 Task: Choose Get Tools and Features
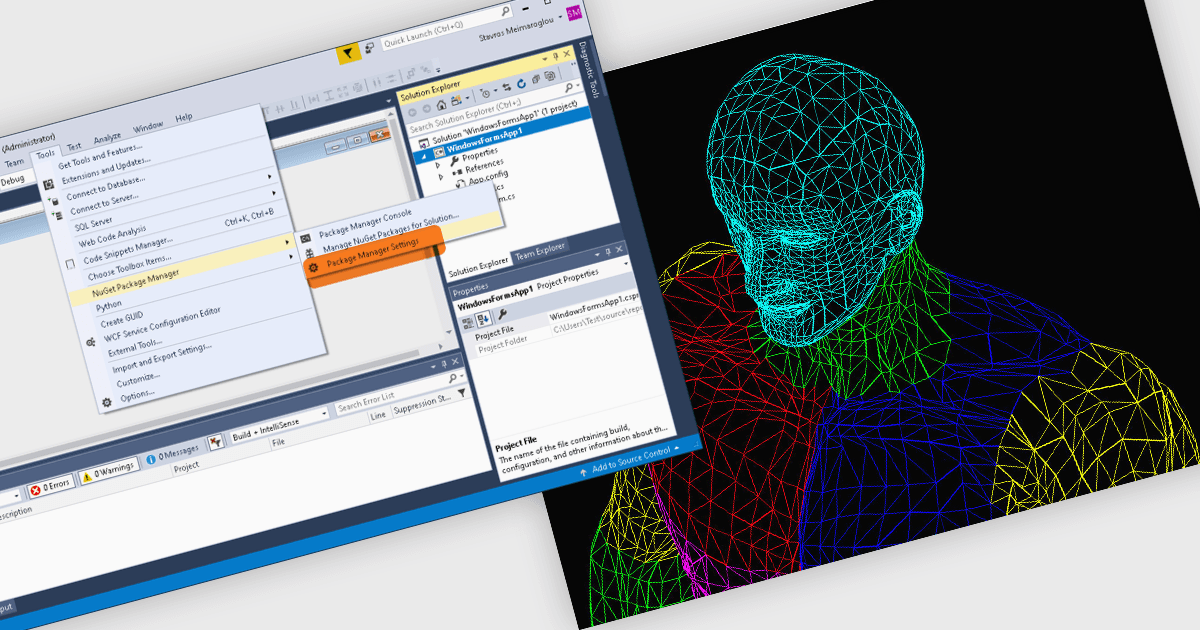tap(101, 155)
